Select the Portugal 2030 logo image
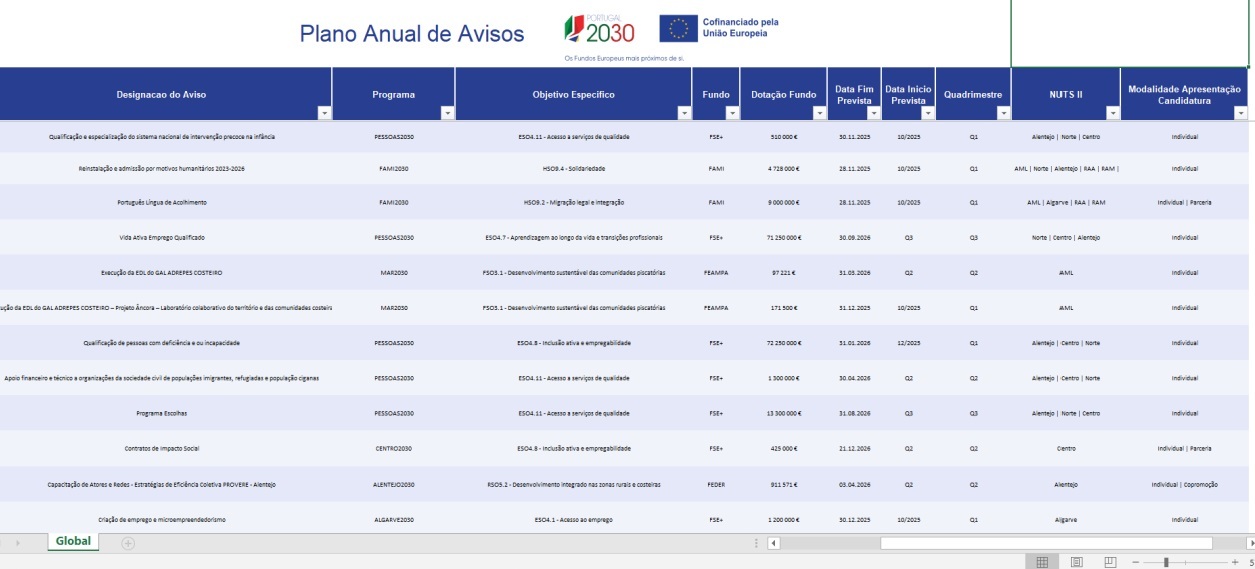The image size is (1255, 569). click(x=600, y=29)
